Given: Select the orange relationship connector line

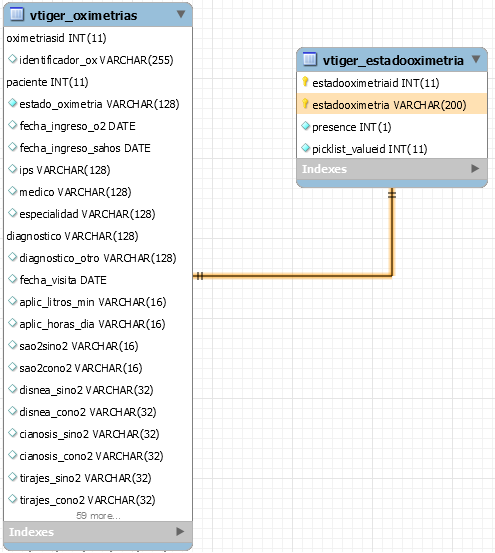Looking at the screenshot, I should click(x=293, y=276).
